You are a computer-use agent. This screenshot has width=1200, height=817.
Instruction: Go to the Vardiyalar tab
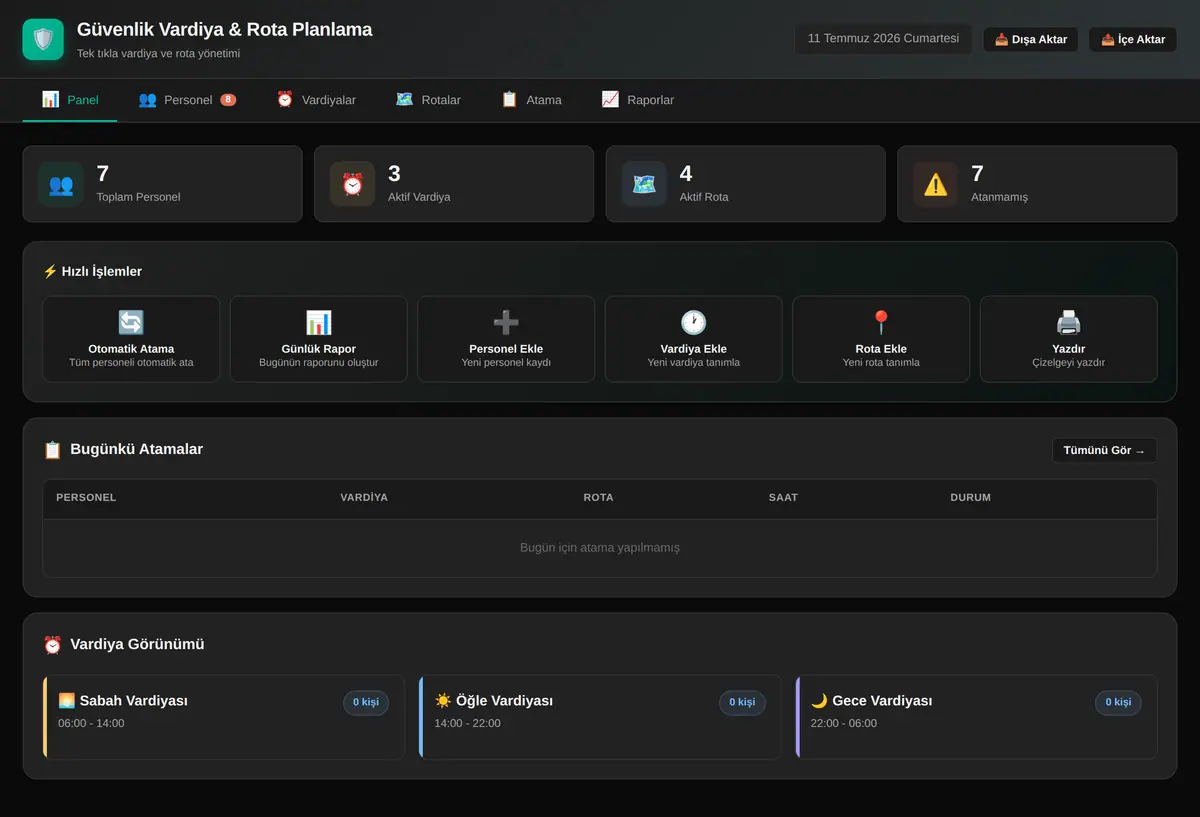tap(315, 100)
